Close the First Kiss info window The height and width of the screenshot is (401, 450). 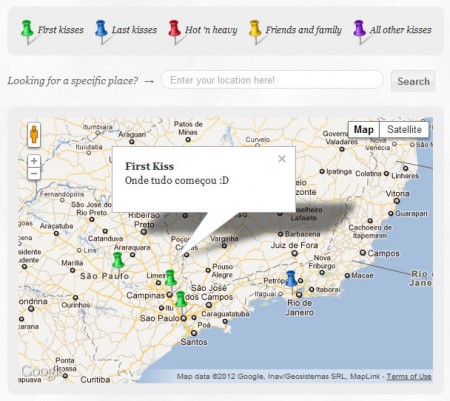click(282, 159)
